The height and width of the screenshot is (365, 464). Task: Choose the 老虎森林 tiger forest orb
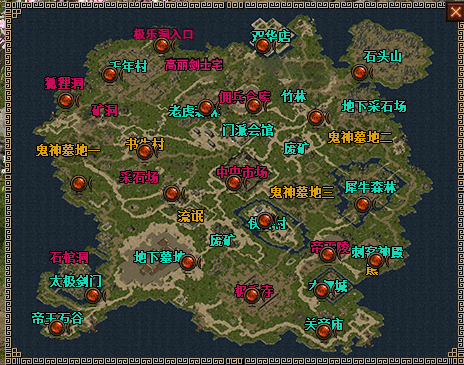point(206,107)
